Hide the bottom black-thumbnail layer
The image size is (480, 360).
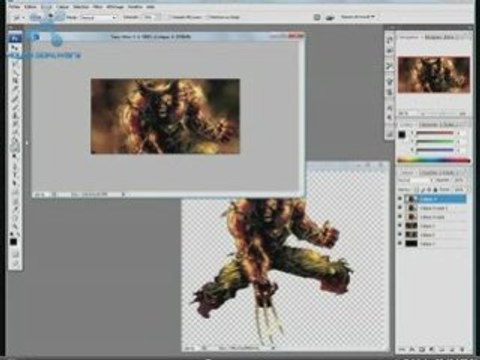400,244
